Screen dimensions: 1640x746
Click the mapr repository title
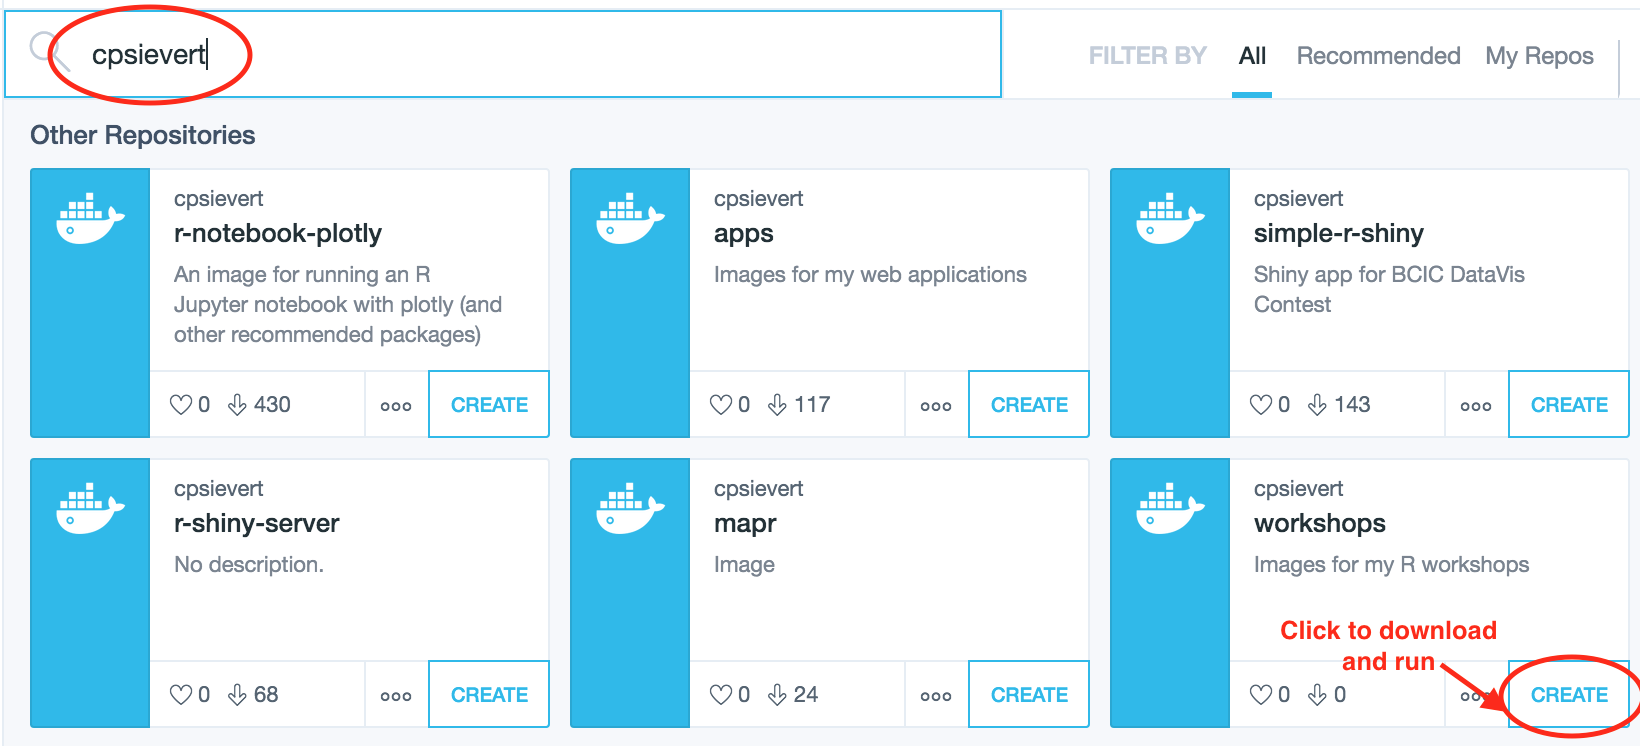click(x=745, y=524)
